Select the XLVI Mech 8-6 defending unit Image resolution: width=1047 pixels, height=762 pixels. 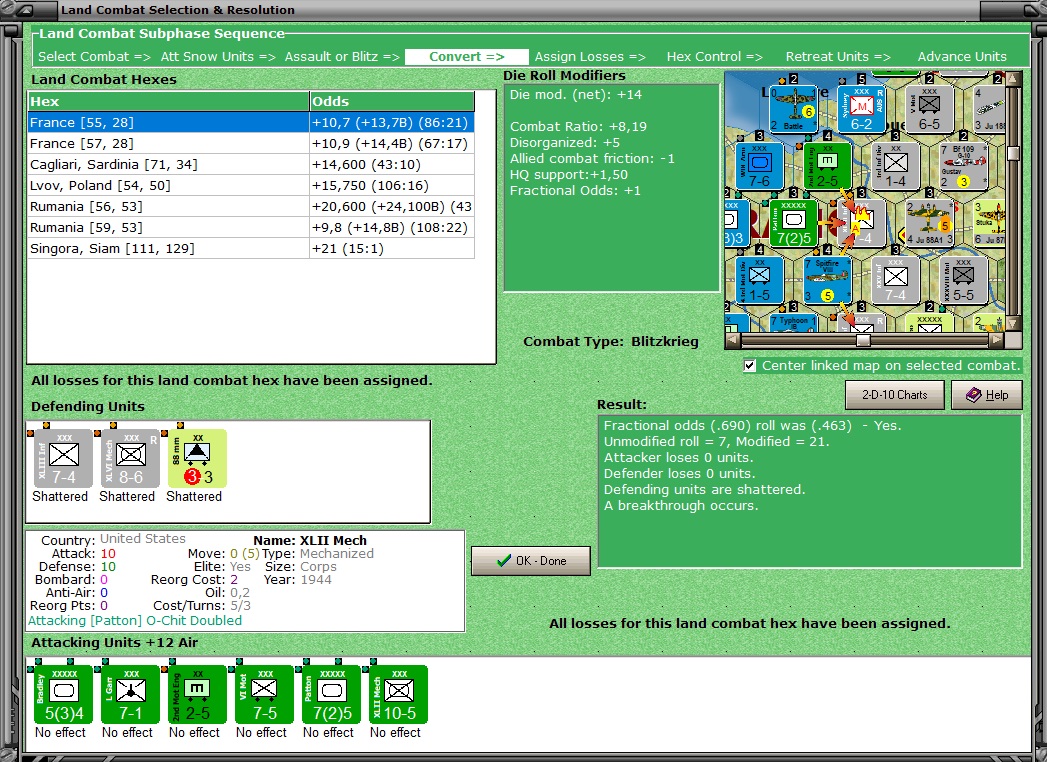tap(130, 459)
